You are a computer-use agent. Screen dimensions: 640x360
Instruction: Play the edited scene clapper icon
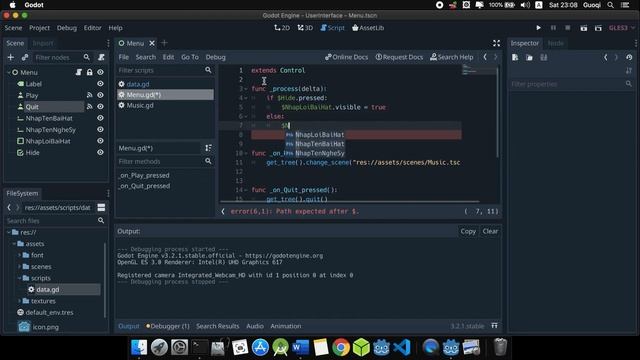click(x=584, y=28)
